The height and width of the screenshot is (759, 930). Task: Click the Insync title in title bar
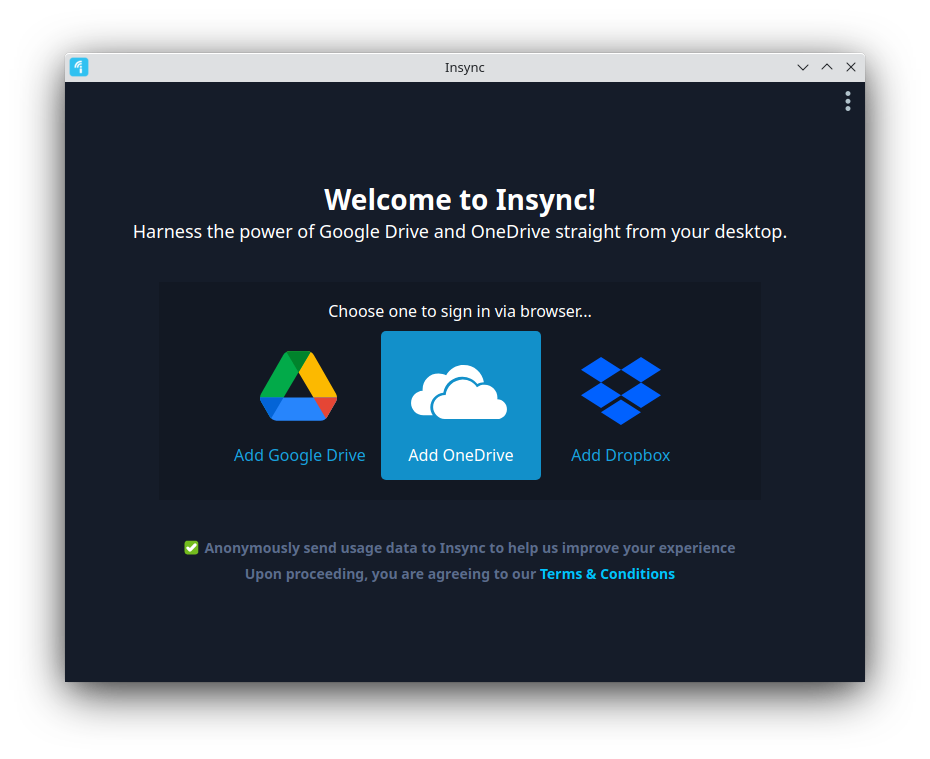464,68
